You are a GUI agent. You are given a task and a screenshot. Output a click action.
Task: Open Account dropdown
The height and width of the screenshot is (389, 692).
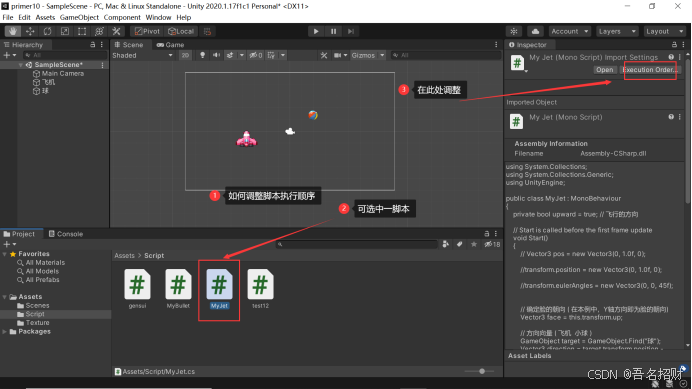(x=570, y=31)
